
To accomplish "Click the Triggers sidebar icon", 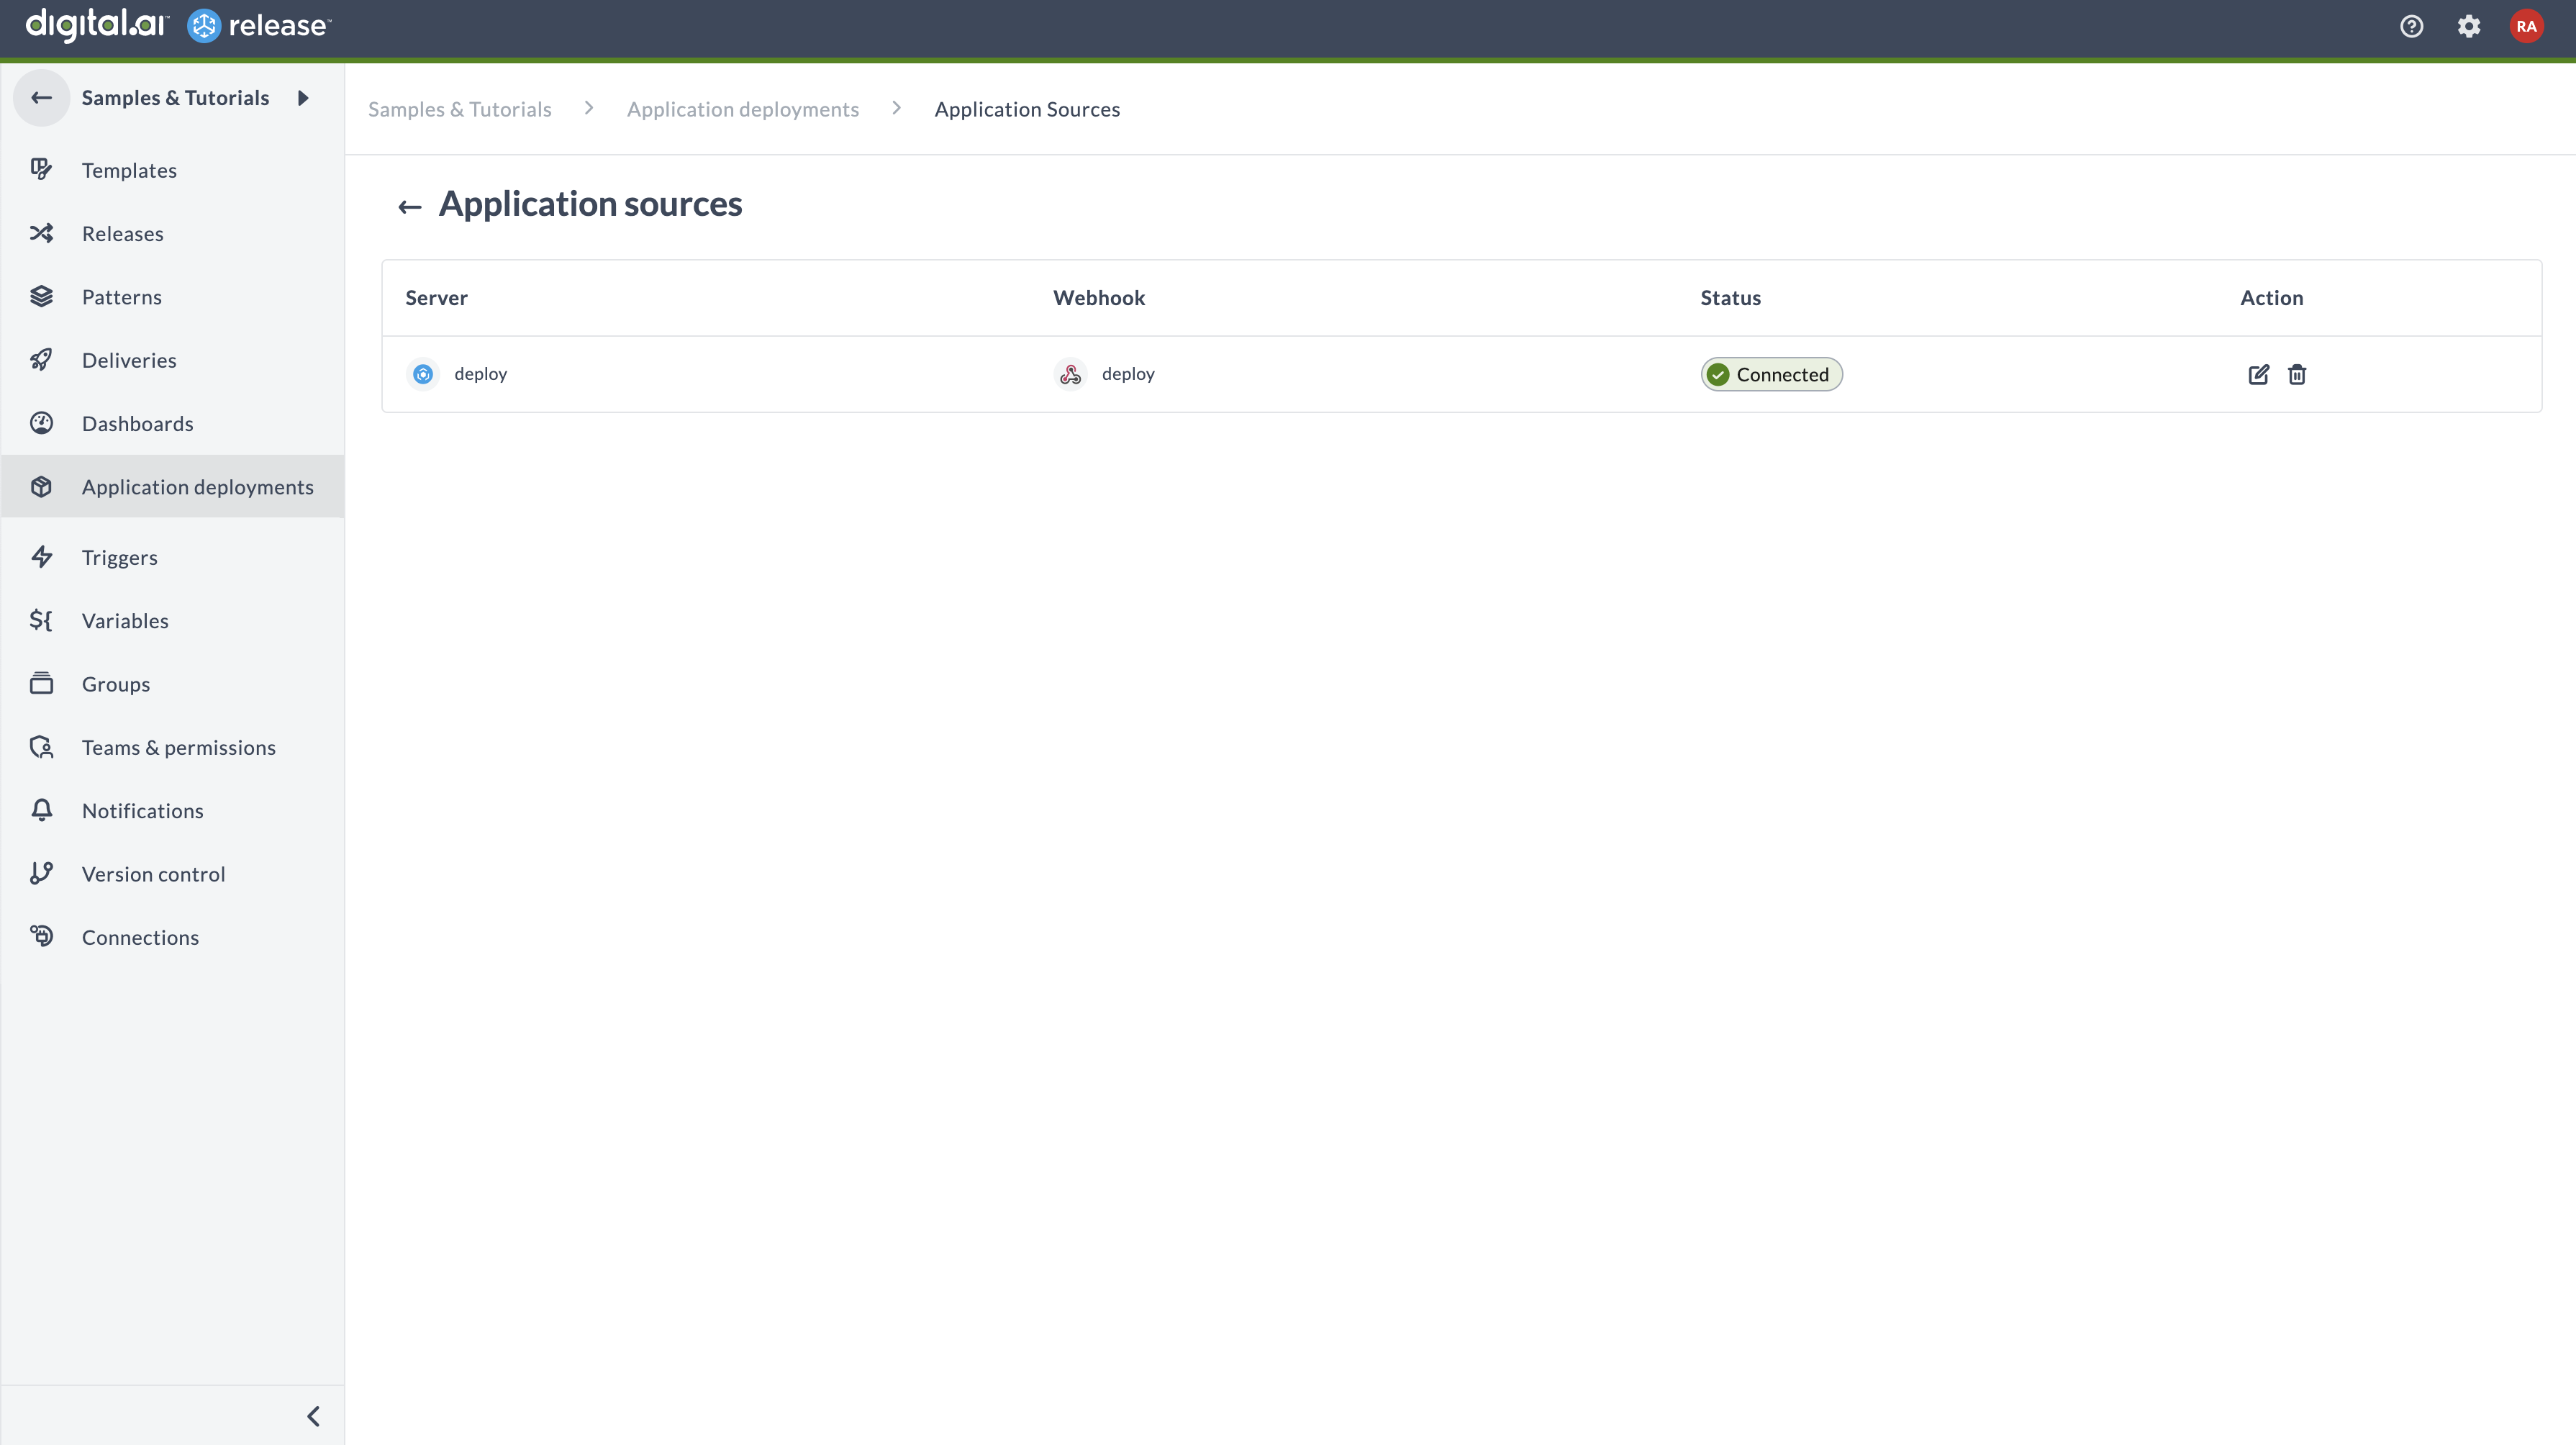I will (x=42, y=557).
